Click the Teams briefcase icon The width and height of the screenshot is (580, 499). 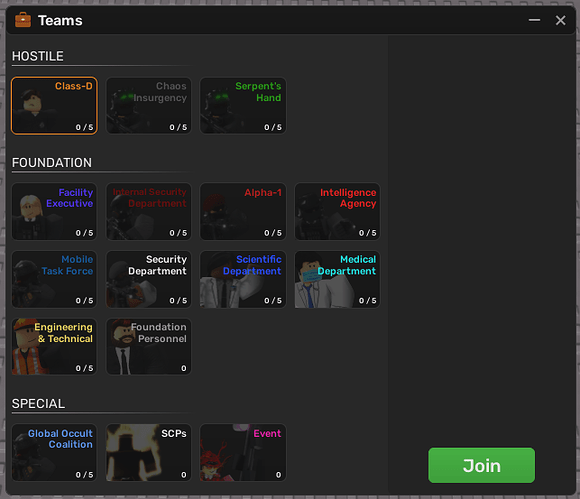coord(23,20)
